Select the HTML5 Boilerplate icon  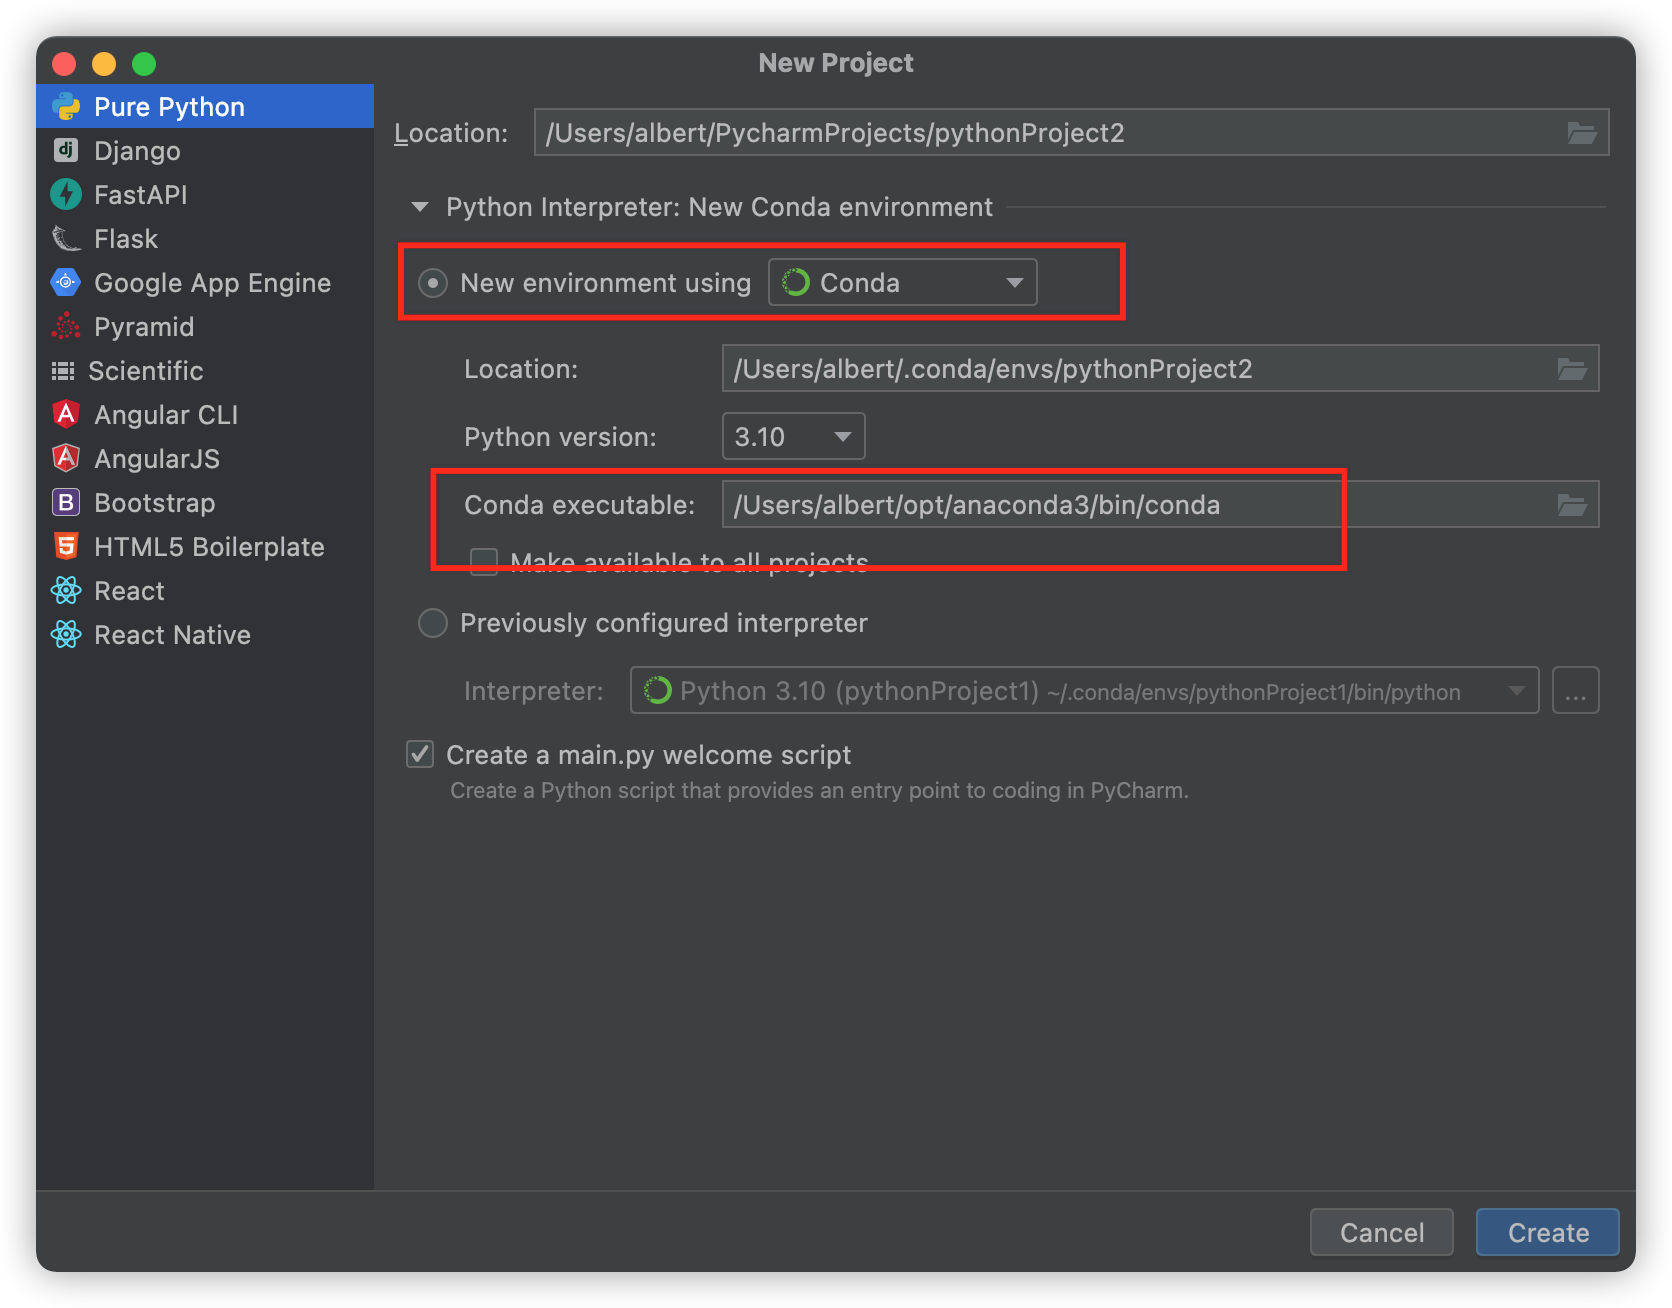pyautogui.click(x=66, y=547)
